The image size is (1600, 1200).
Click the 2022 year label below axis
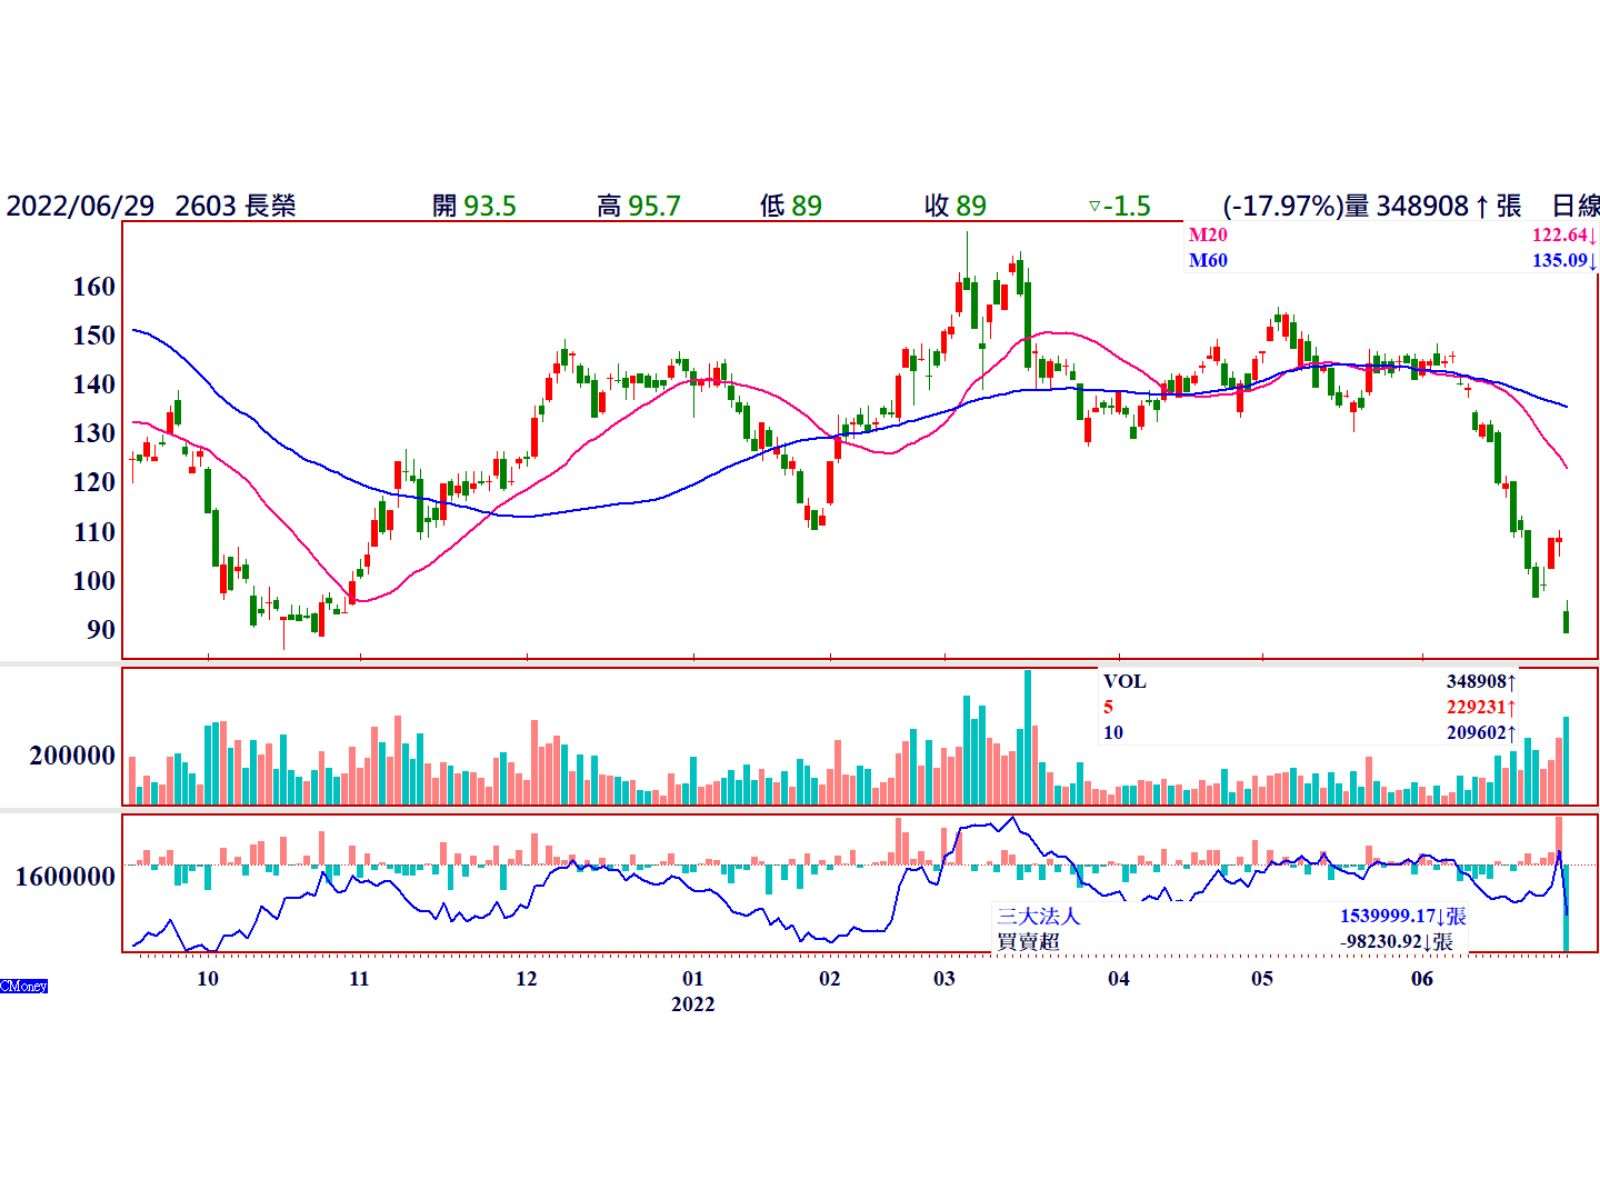[x=692, y=1004]
